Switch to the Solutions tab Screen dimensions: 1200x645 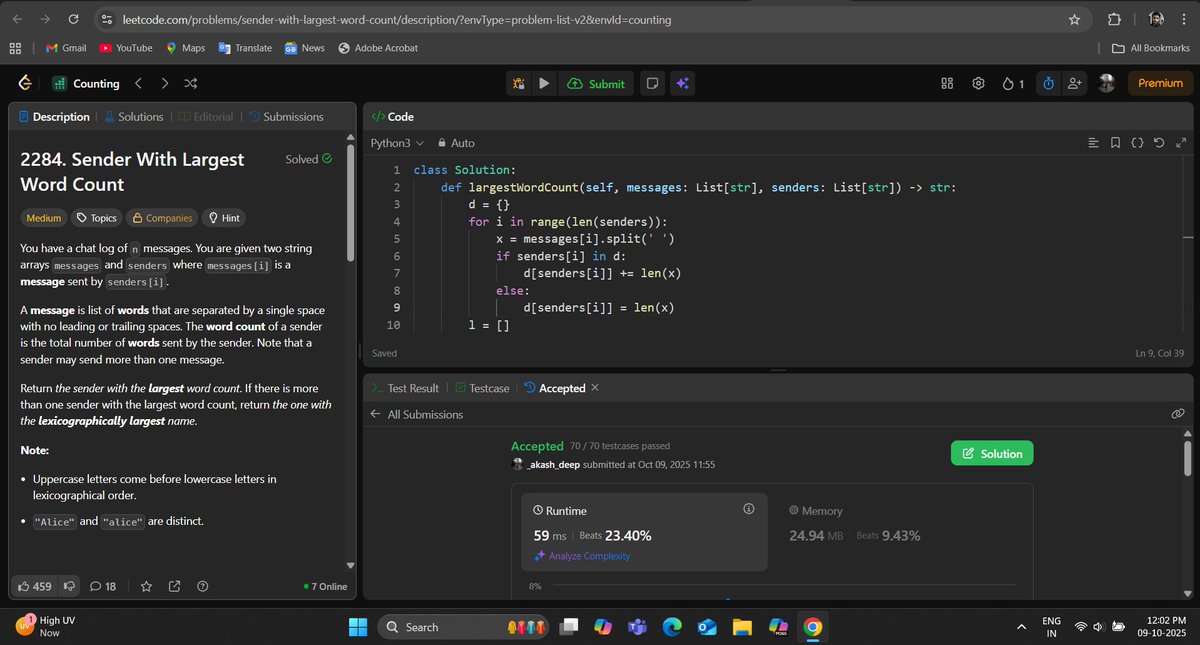(133, 117)
